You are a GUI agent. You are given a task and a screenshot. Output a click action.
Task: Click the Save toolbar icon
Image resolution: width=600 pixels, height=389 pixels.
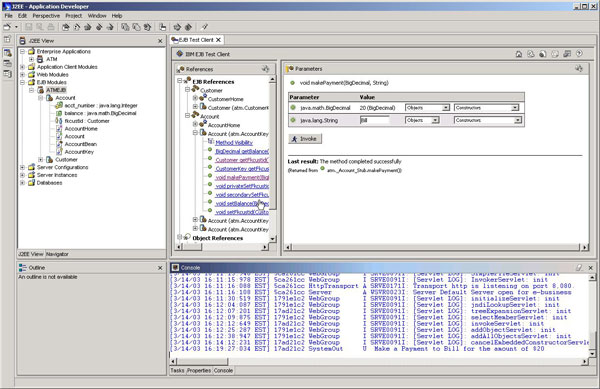[28, 27]
